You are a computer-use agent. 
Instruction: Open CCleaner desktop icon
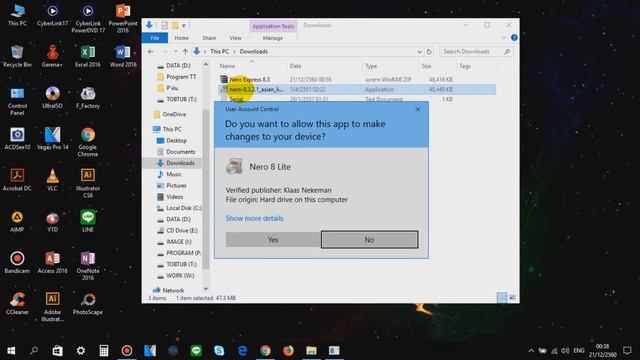point(17,303)
